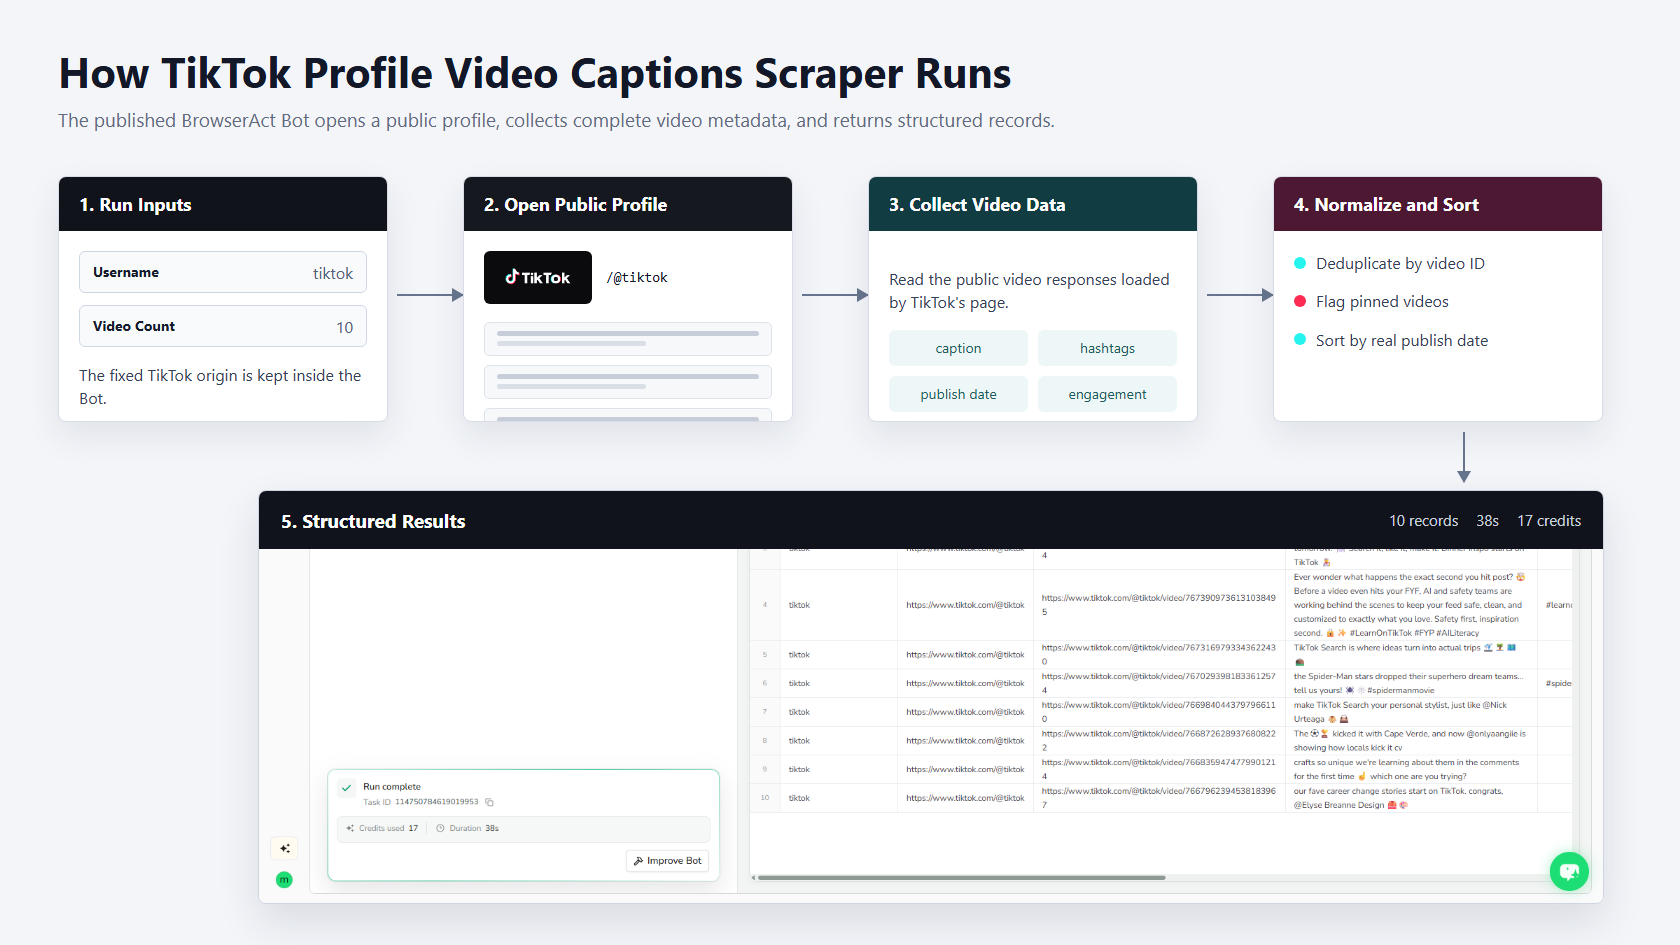This screenshot has height=945, width=1680.
Task: Click the 'our fave career change stories' caption cell
Action: (1410, 798)
